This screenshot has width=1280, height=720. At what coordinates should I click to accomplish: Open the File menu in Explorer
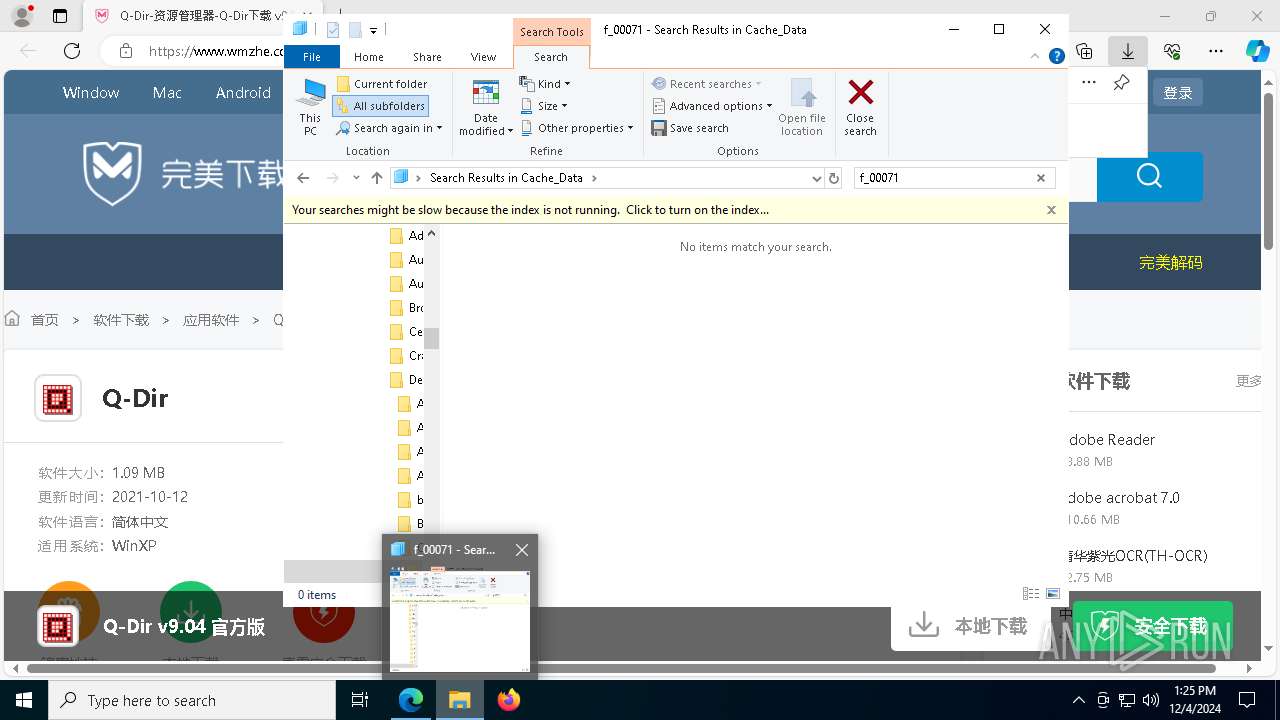pos(312,57)
